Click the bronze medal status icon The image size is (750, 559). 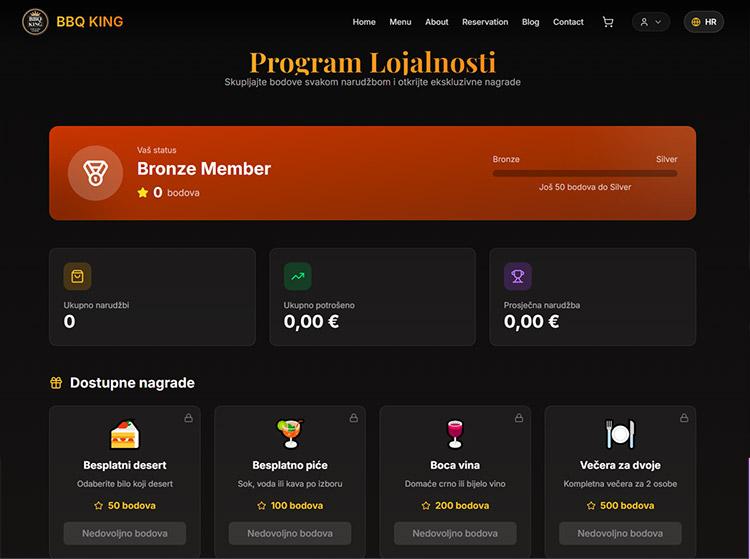tap(95, 173)
